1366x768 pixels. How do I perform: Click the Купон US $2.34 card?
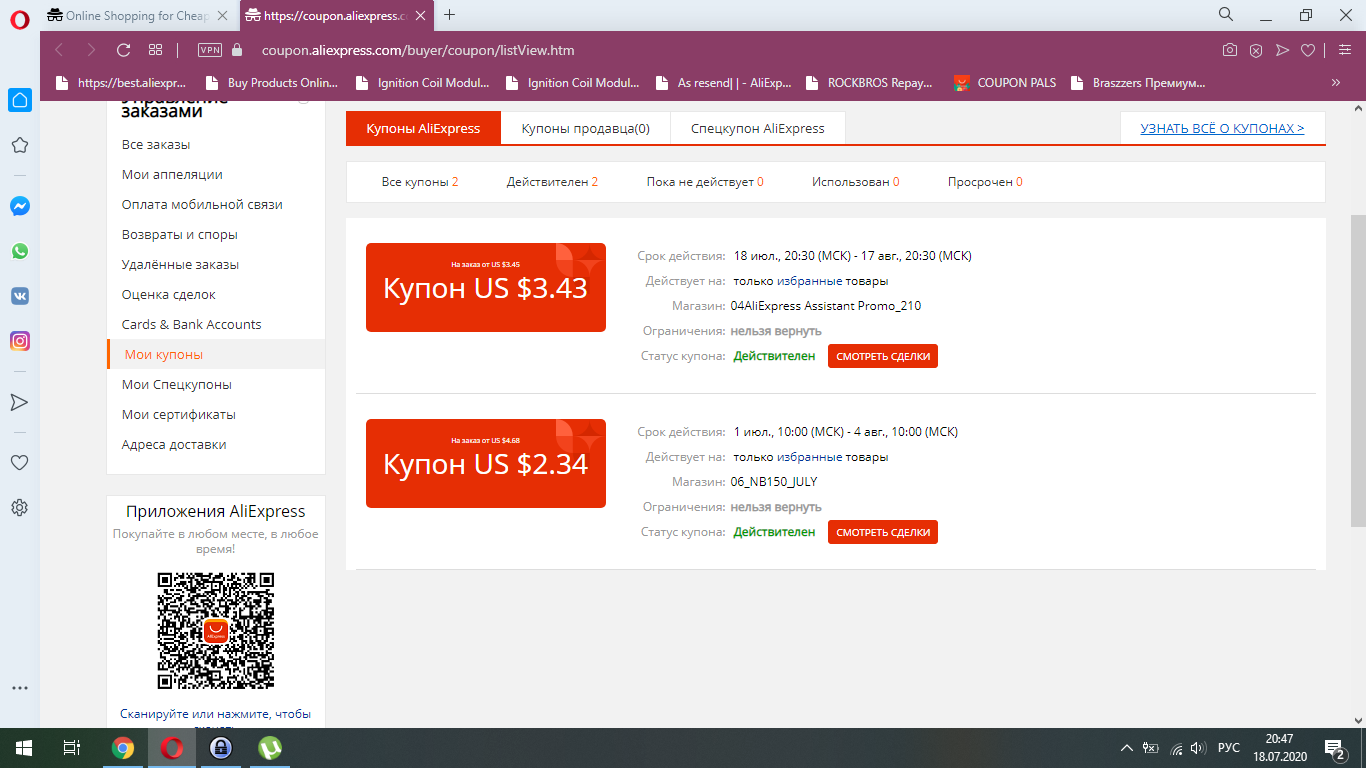coord(486,463)
